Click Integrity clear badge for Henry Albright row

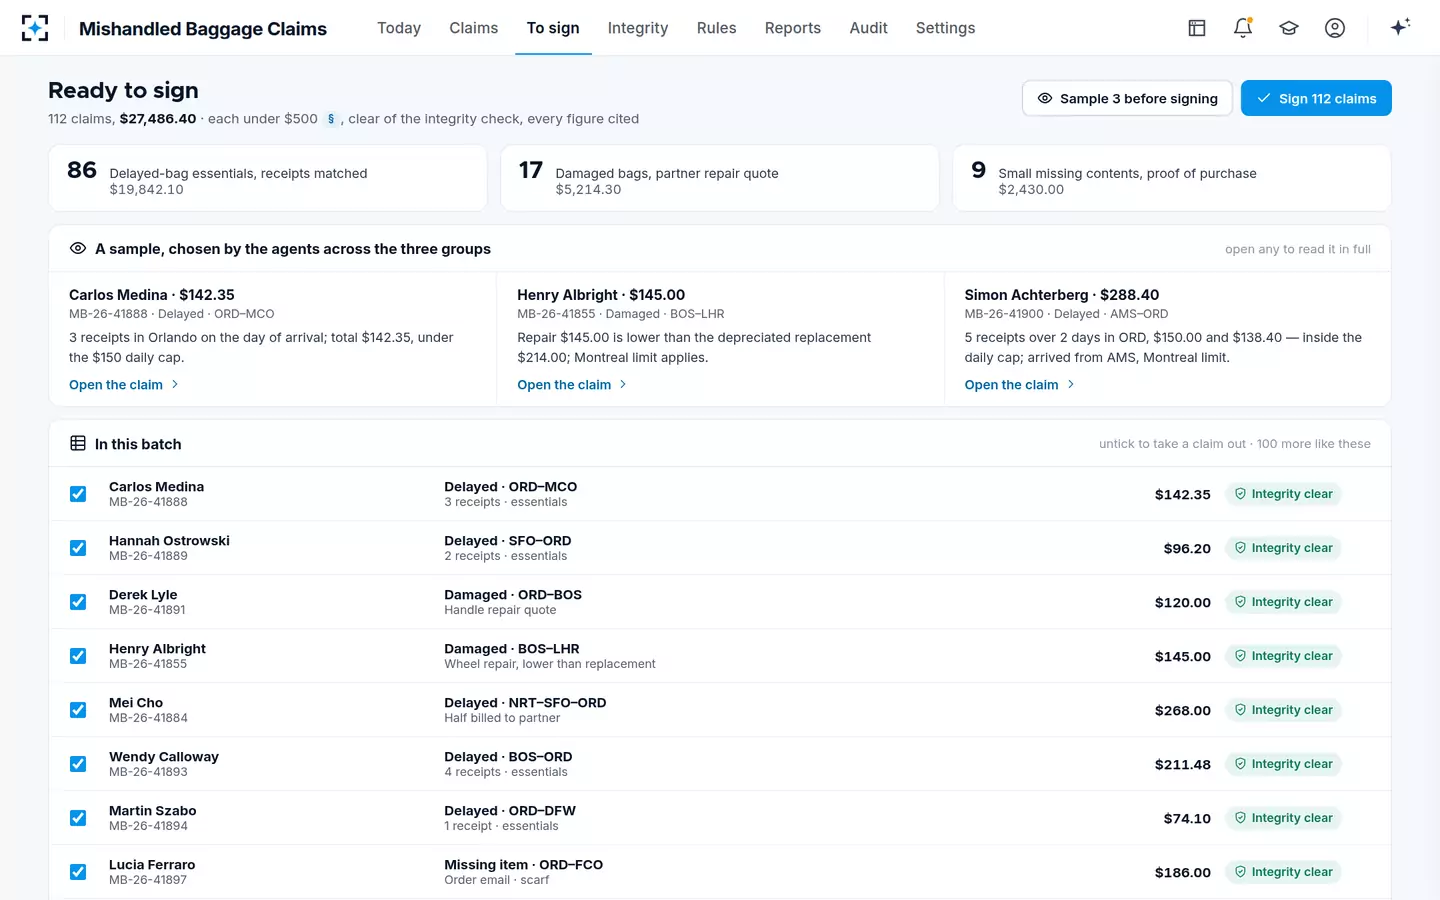[x=1283, y=656]
